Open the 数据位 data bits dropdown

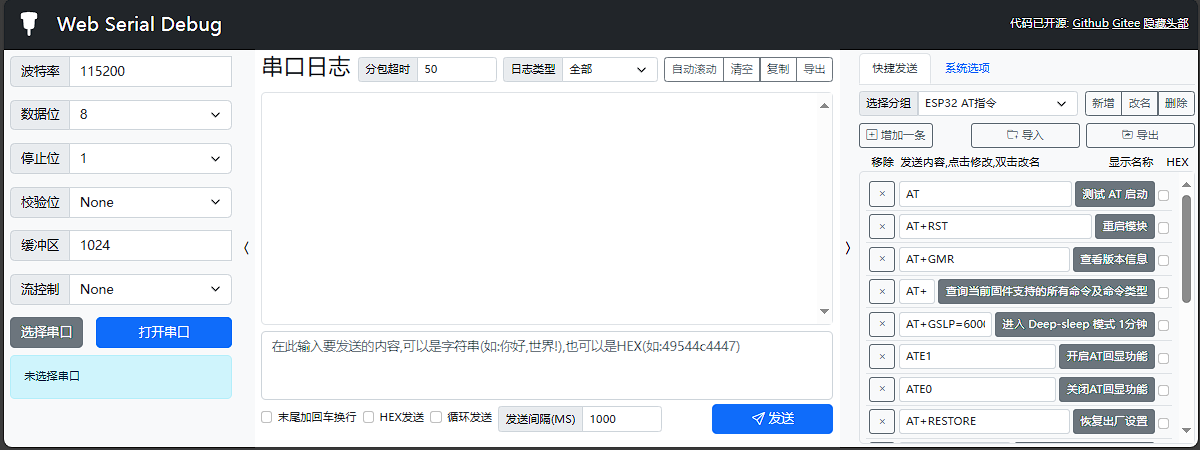pyautogui.click(x=150, y=115)
